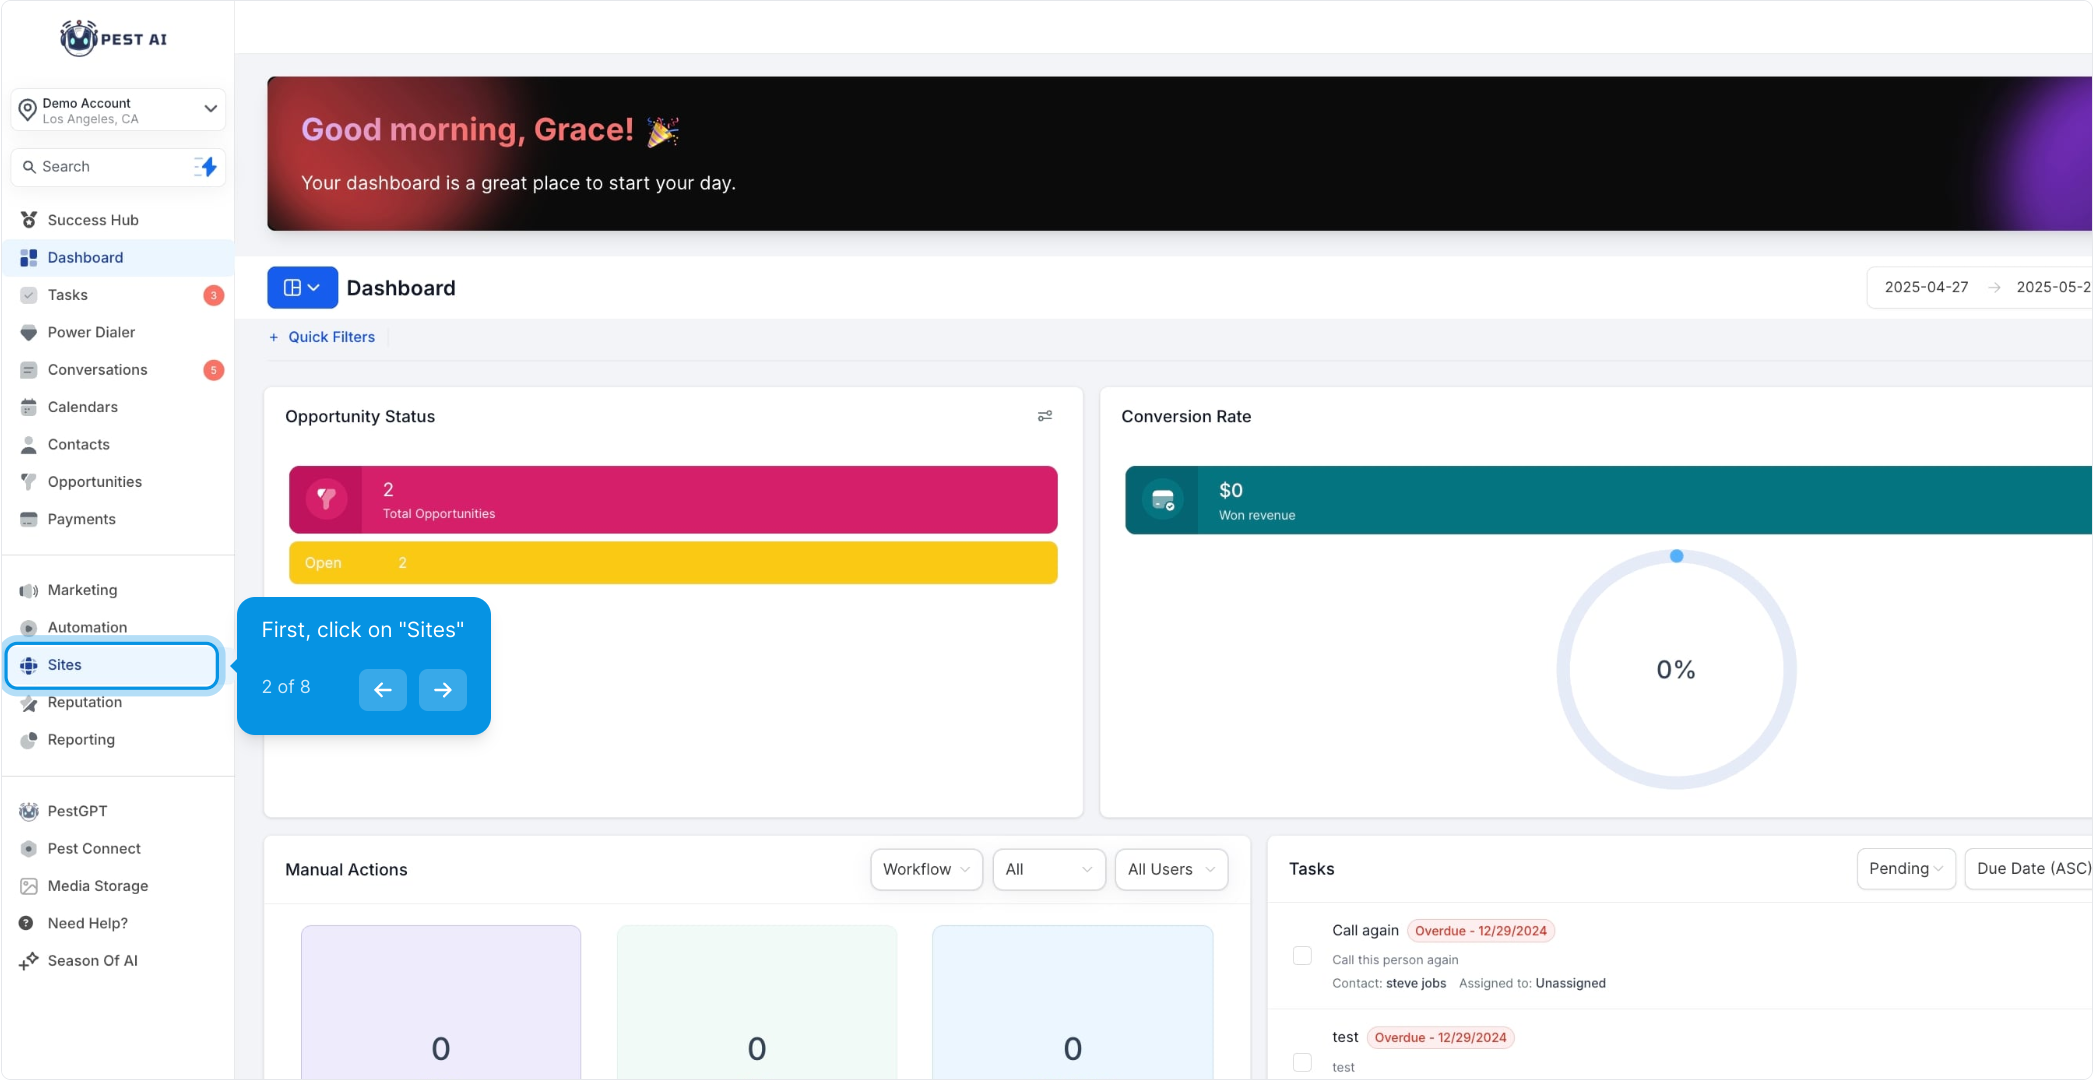The height and width of the screenshot is (1080, 2094).
Task: Click the conversion rate ring blue handle
Action: pos(1677,556)
